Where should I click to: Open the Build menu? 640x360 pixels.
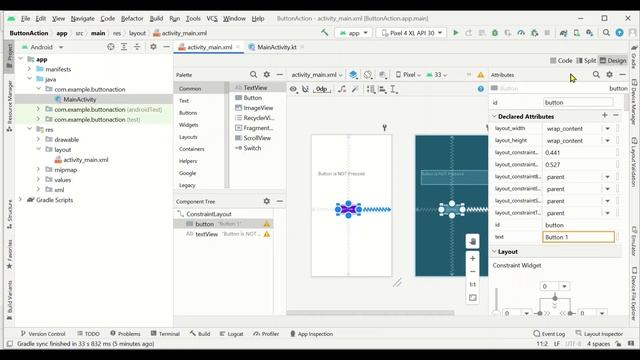[156, 18]
